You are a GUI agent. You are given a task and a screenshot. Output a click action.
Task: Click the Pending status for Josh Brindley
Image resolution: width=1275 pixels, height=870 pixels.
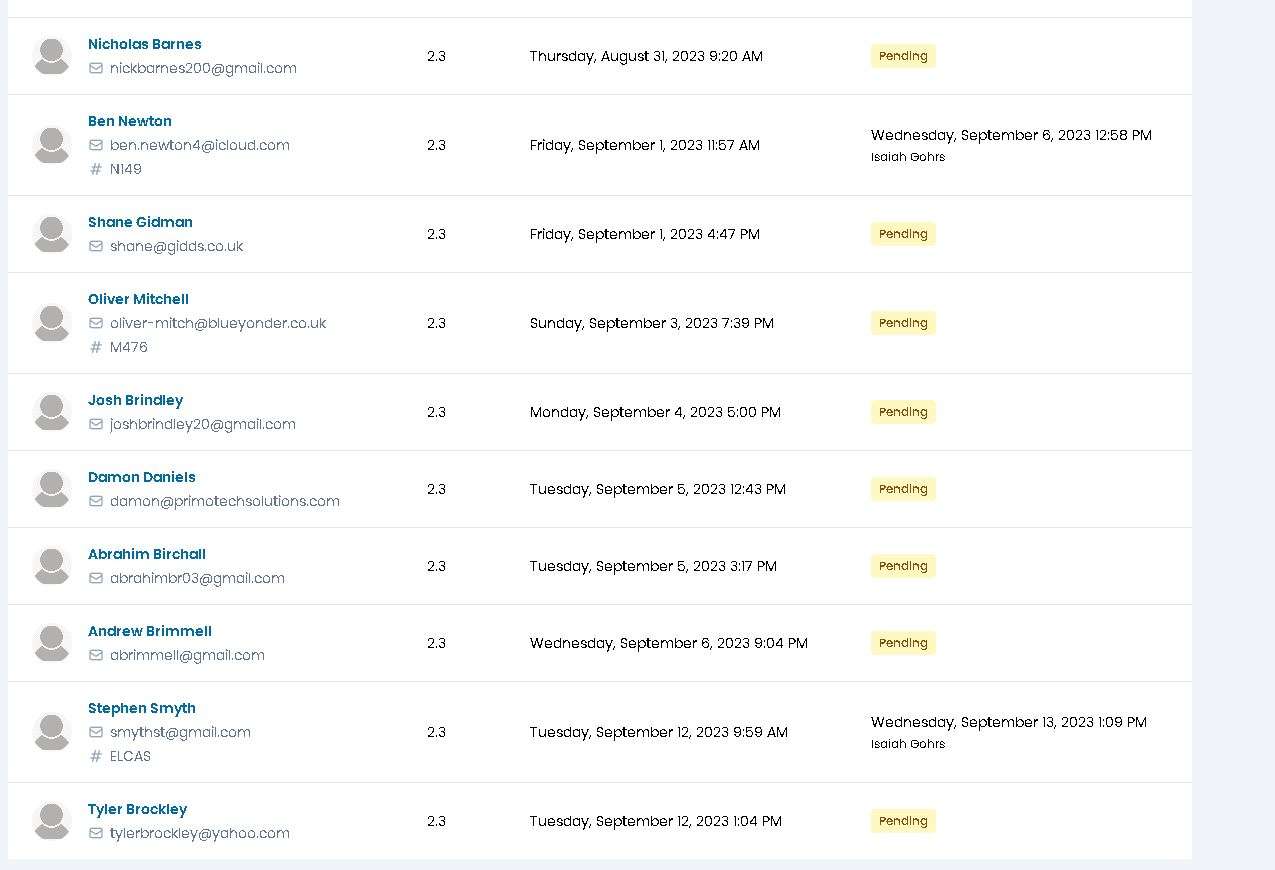pyautogui.click(x=903, y=412)
